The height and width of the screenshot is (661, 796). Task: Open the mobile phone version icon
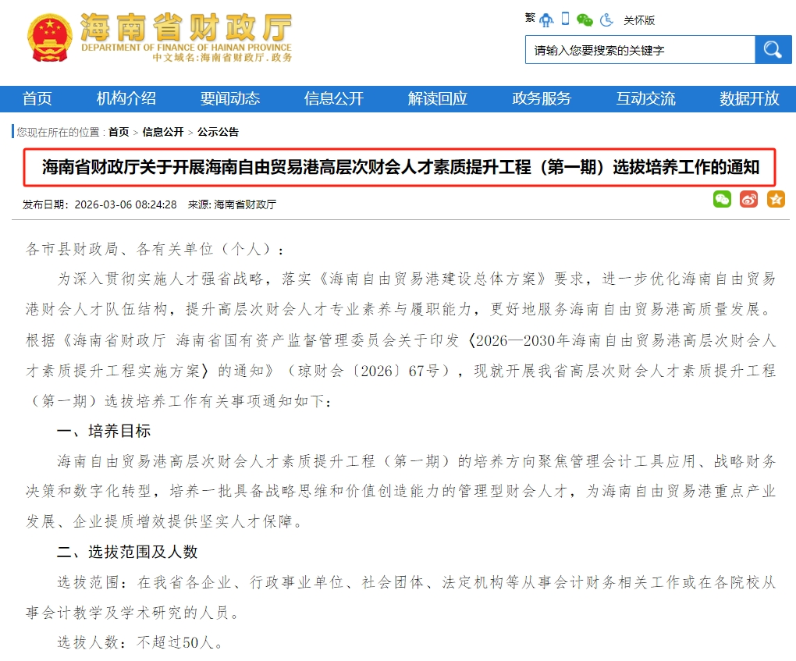pos(565,19)
